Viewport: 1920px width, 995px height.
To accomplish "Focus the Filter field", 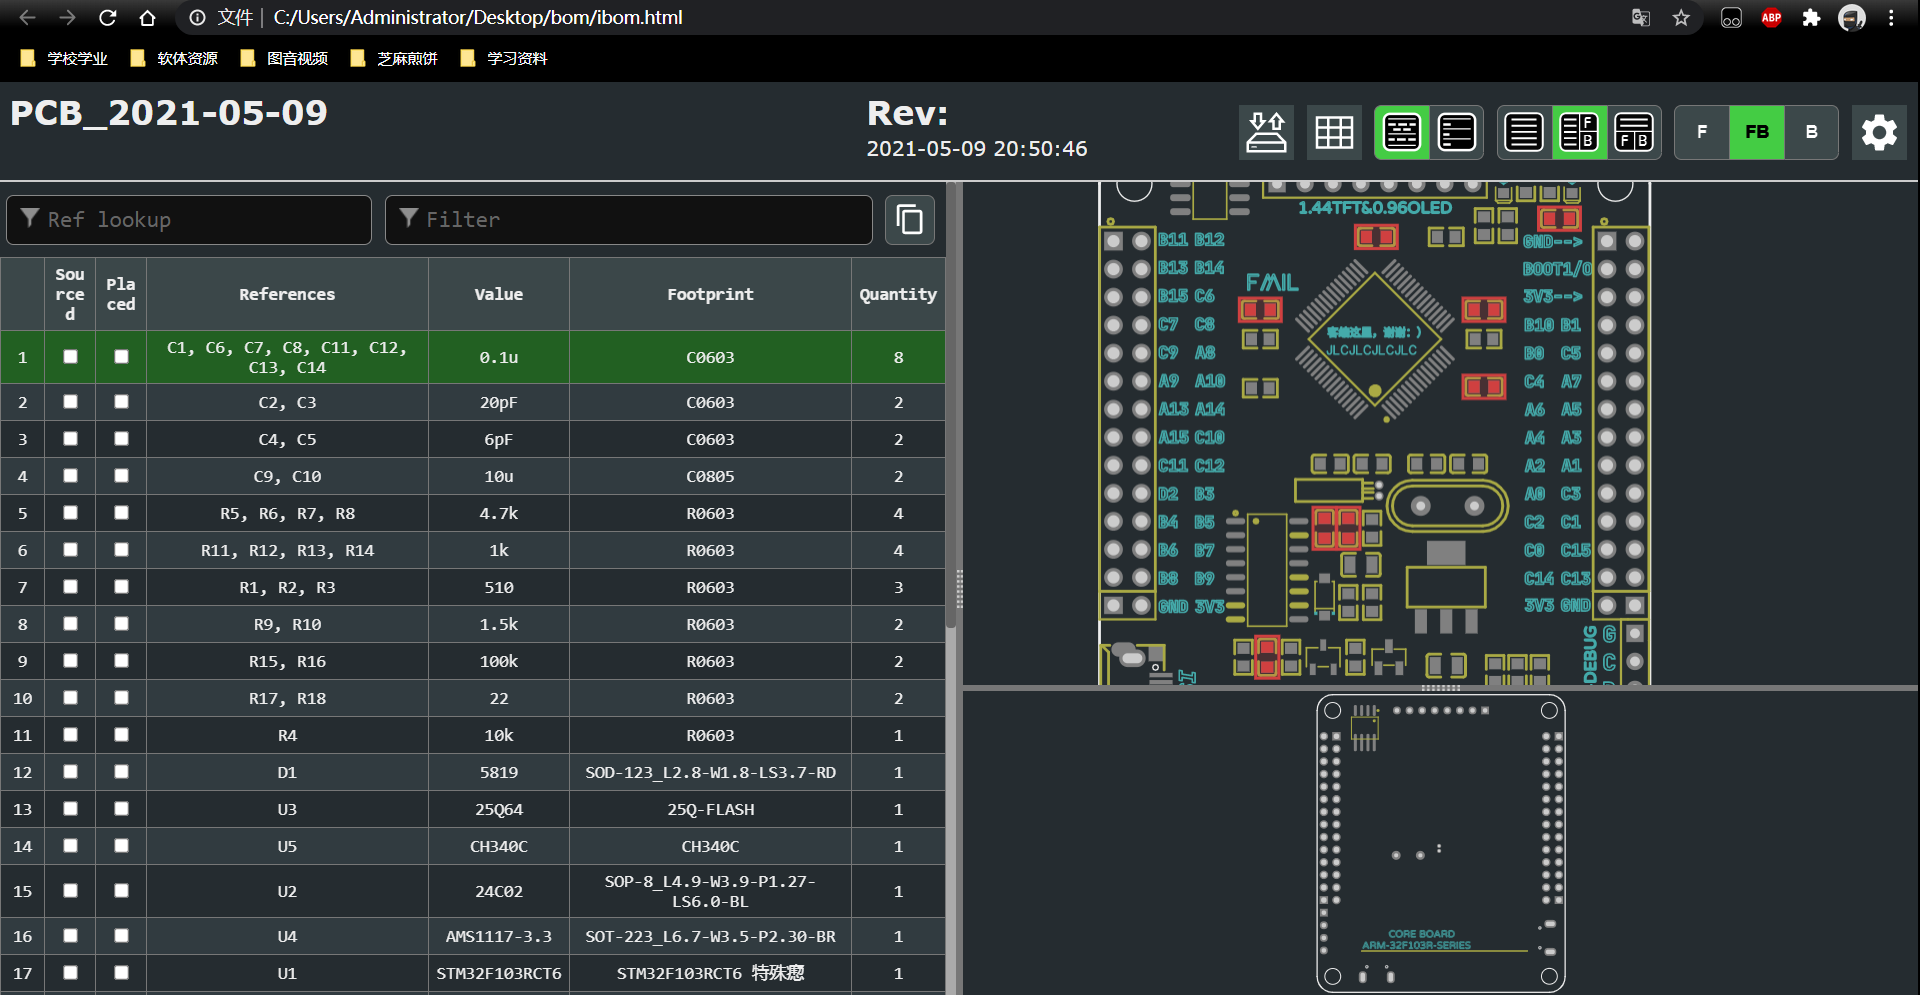I will (629, 220).
